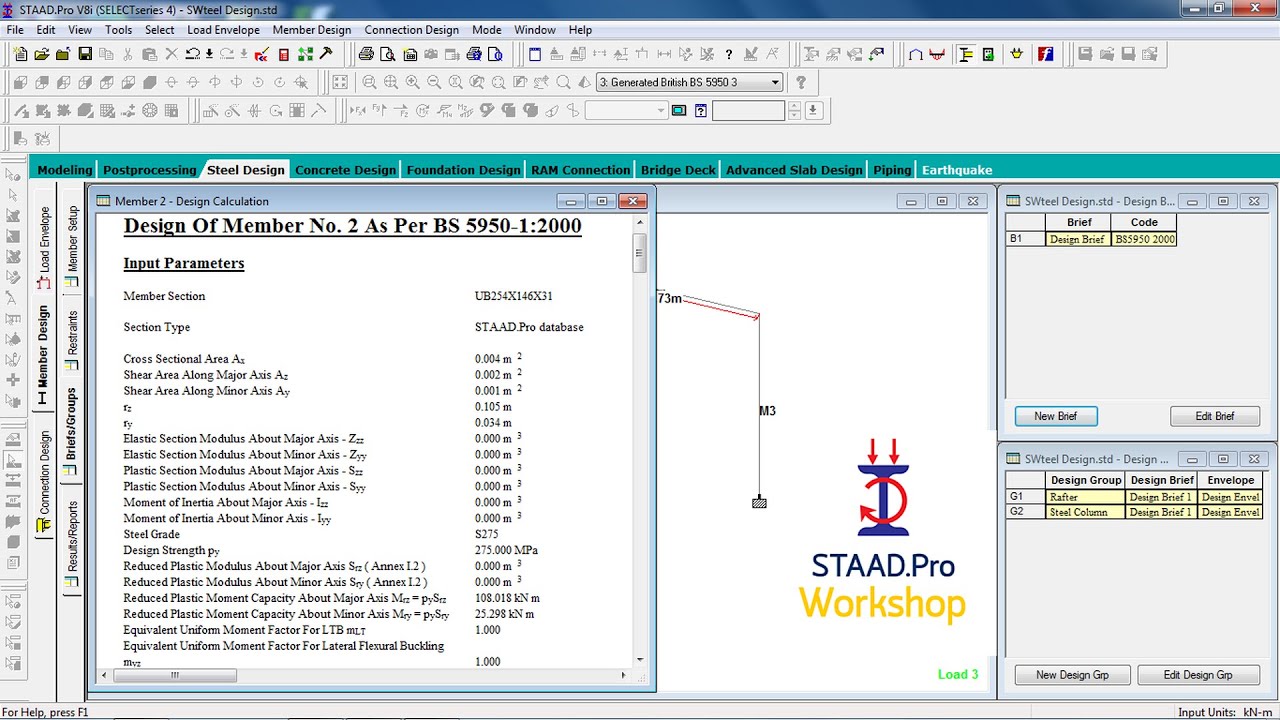Open the Connection Design menu
The image size is (1280, 720).
pos(411,30)
